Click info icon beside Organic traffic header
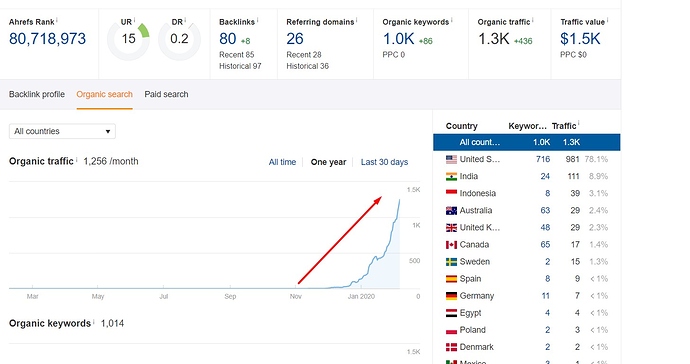Viewport: 690px width, 364px height. pos(532,20)
